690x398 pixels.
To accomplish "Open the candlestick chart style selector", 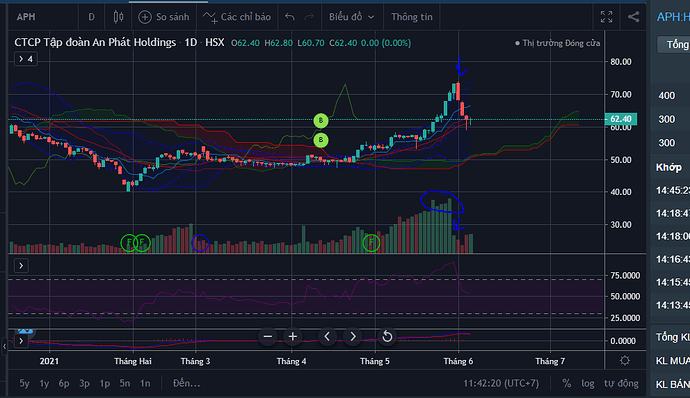I will click(118, 17).
